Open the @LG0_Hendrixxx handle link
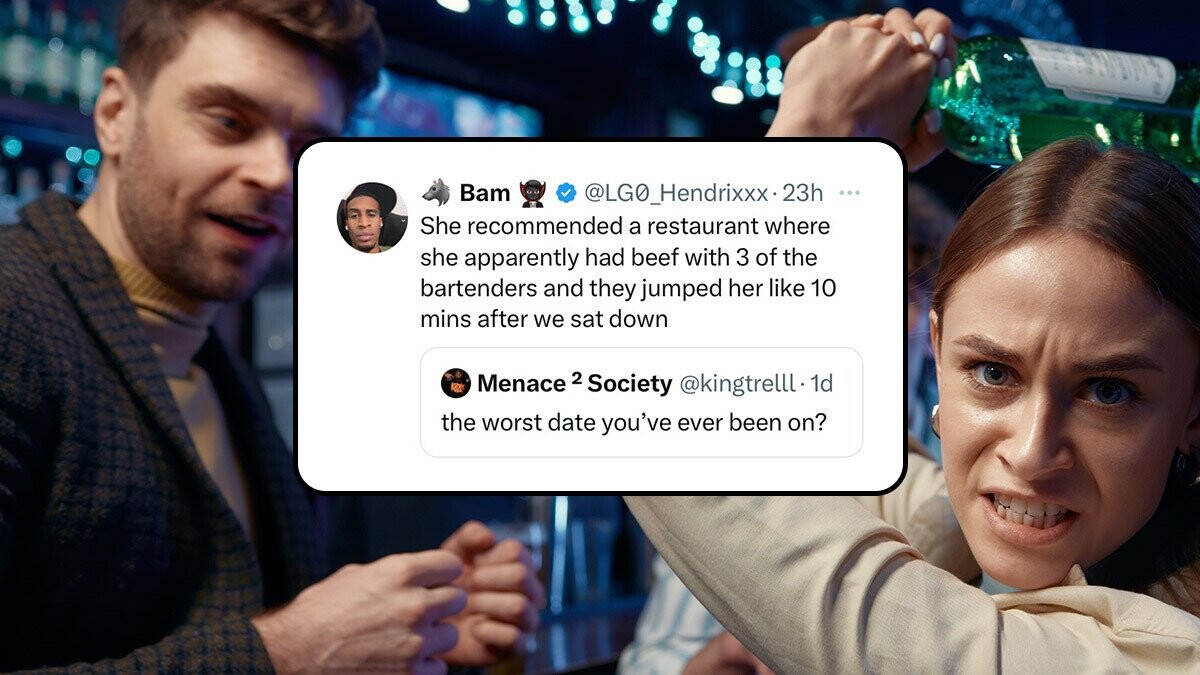Screen dimensions: 1200x675 tap(676, 192)
